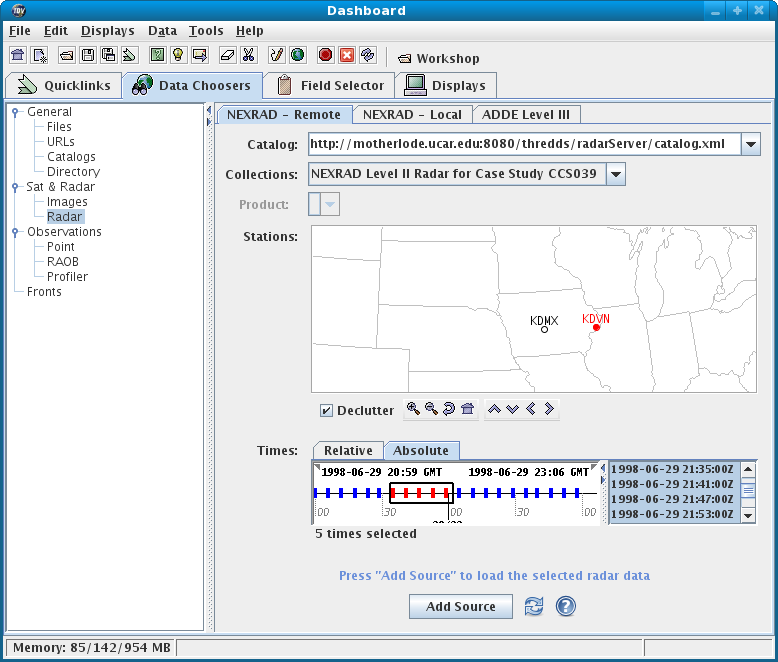
Task: Open the Catalog URL dropdown
Action: coord(751,144)
